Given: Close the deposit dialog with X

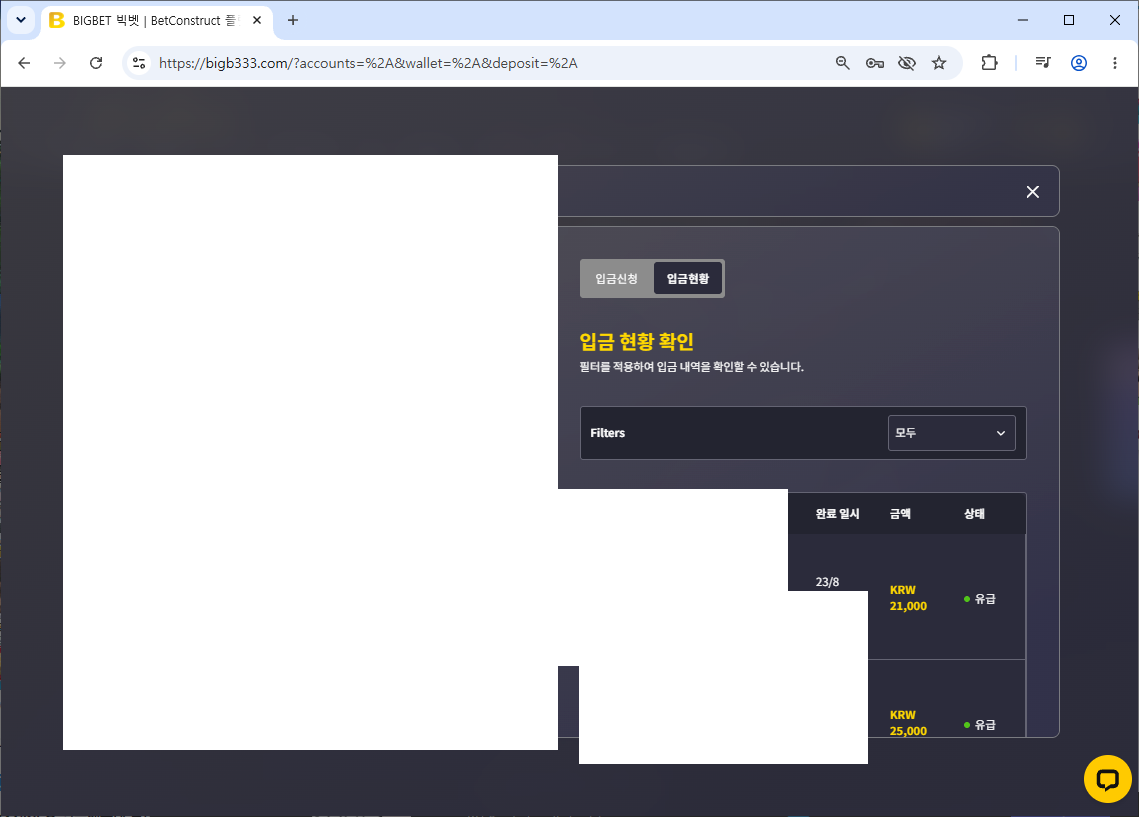Looking at the screenshot, I should (x=1032, y=192).
